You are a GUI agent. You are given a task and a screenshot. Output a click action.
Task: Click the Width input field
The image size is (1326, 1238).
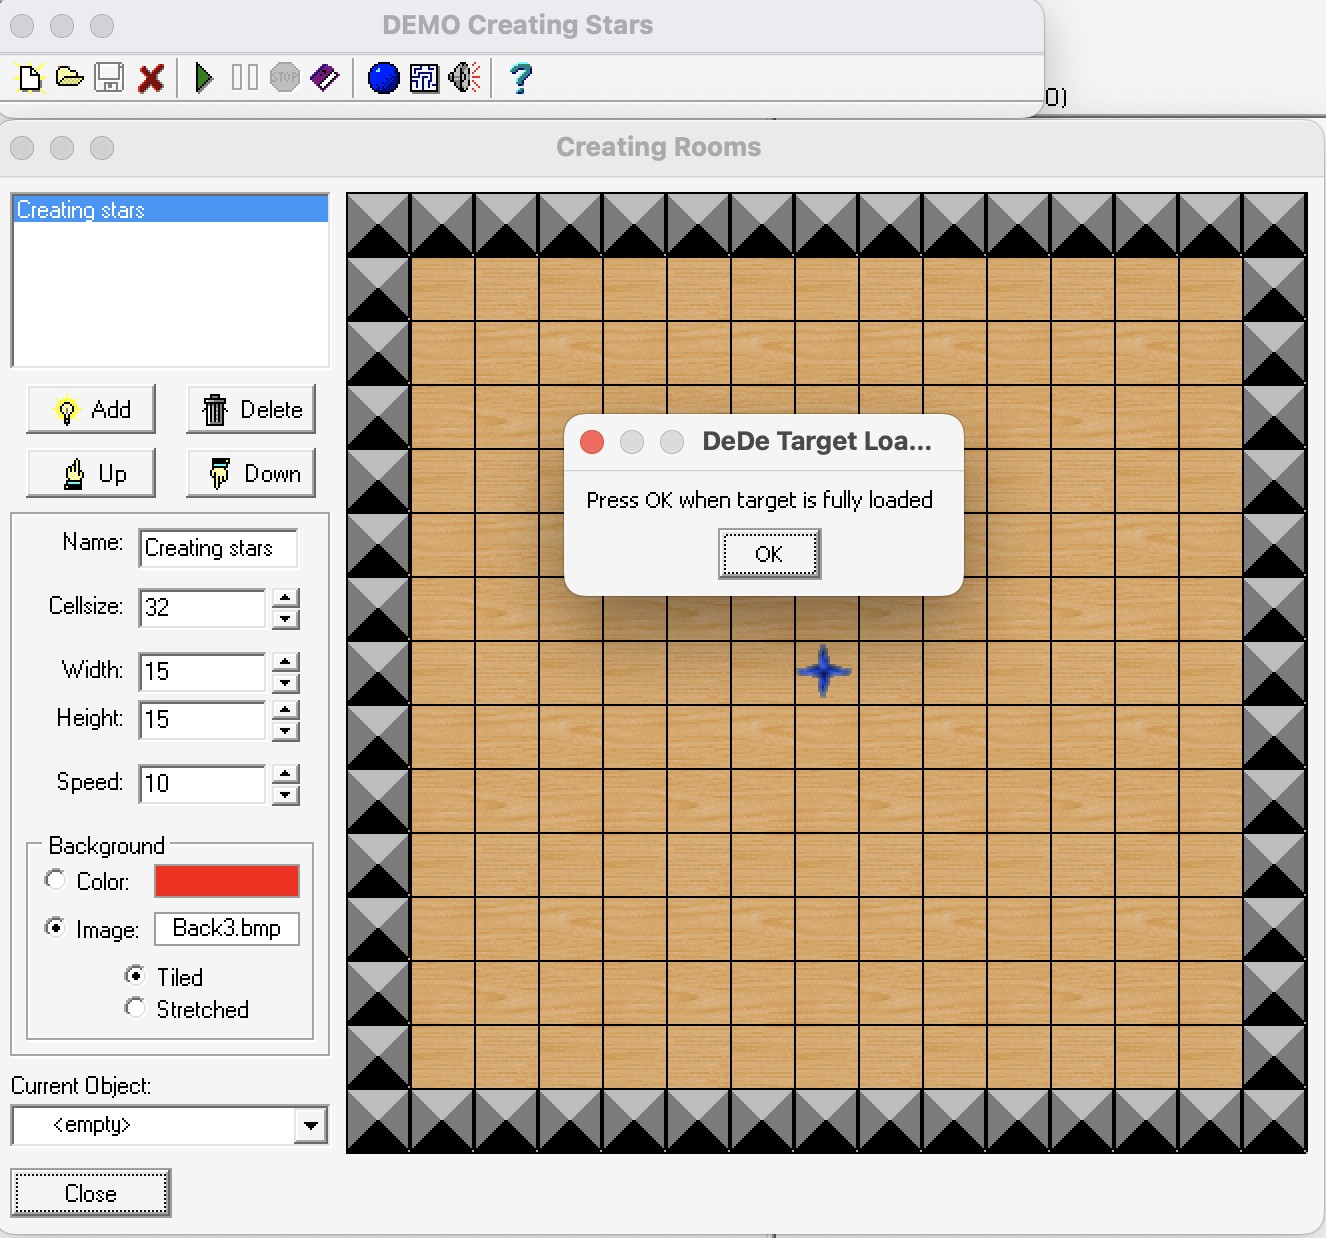pyautogui.click(x=203, y=671)
